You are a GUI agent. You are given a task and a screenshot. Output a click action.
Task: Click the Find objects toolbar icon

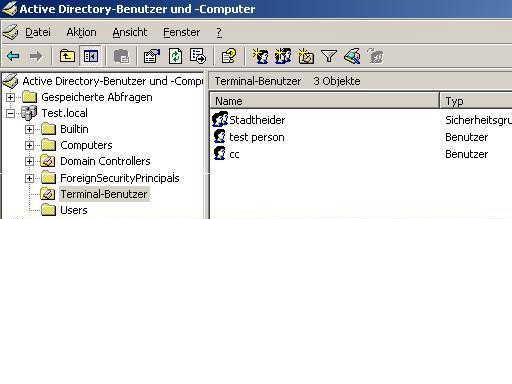(x=352, y=56)
